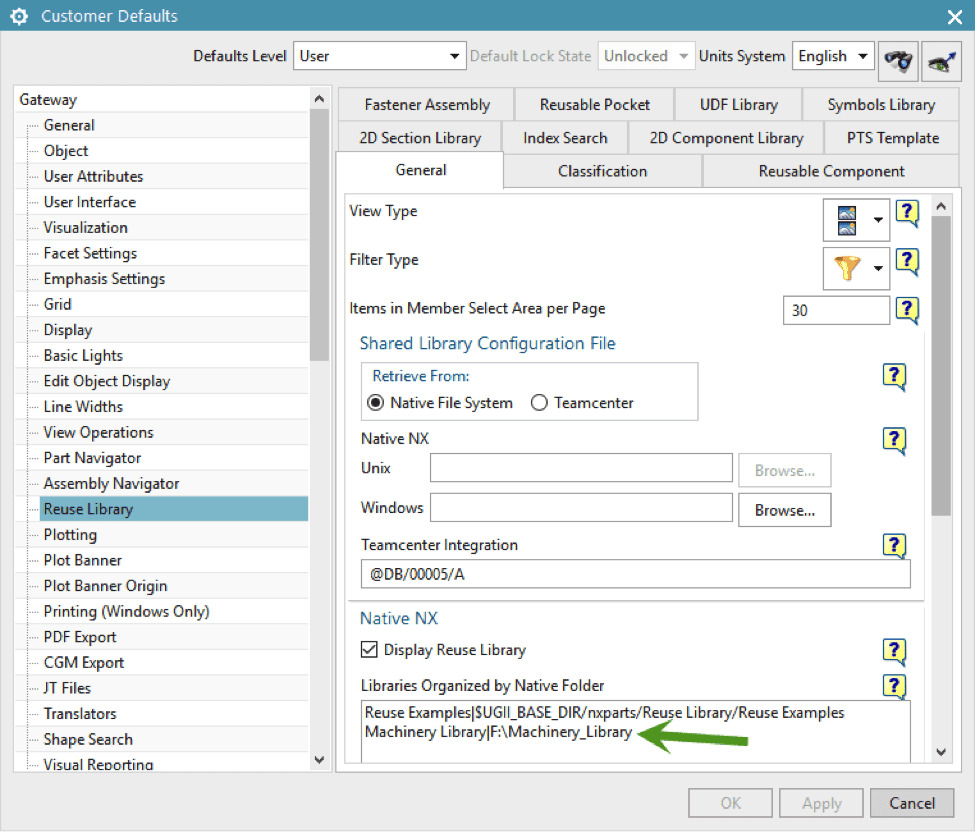975x832 pixels.
Task: Select the Teamcenter radio option
Action: tap(539, 403)
